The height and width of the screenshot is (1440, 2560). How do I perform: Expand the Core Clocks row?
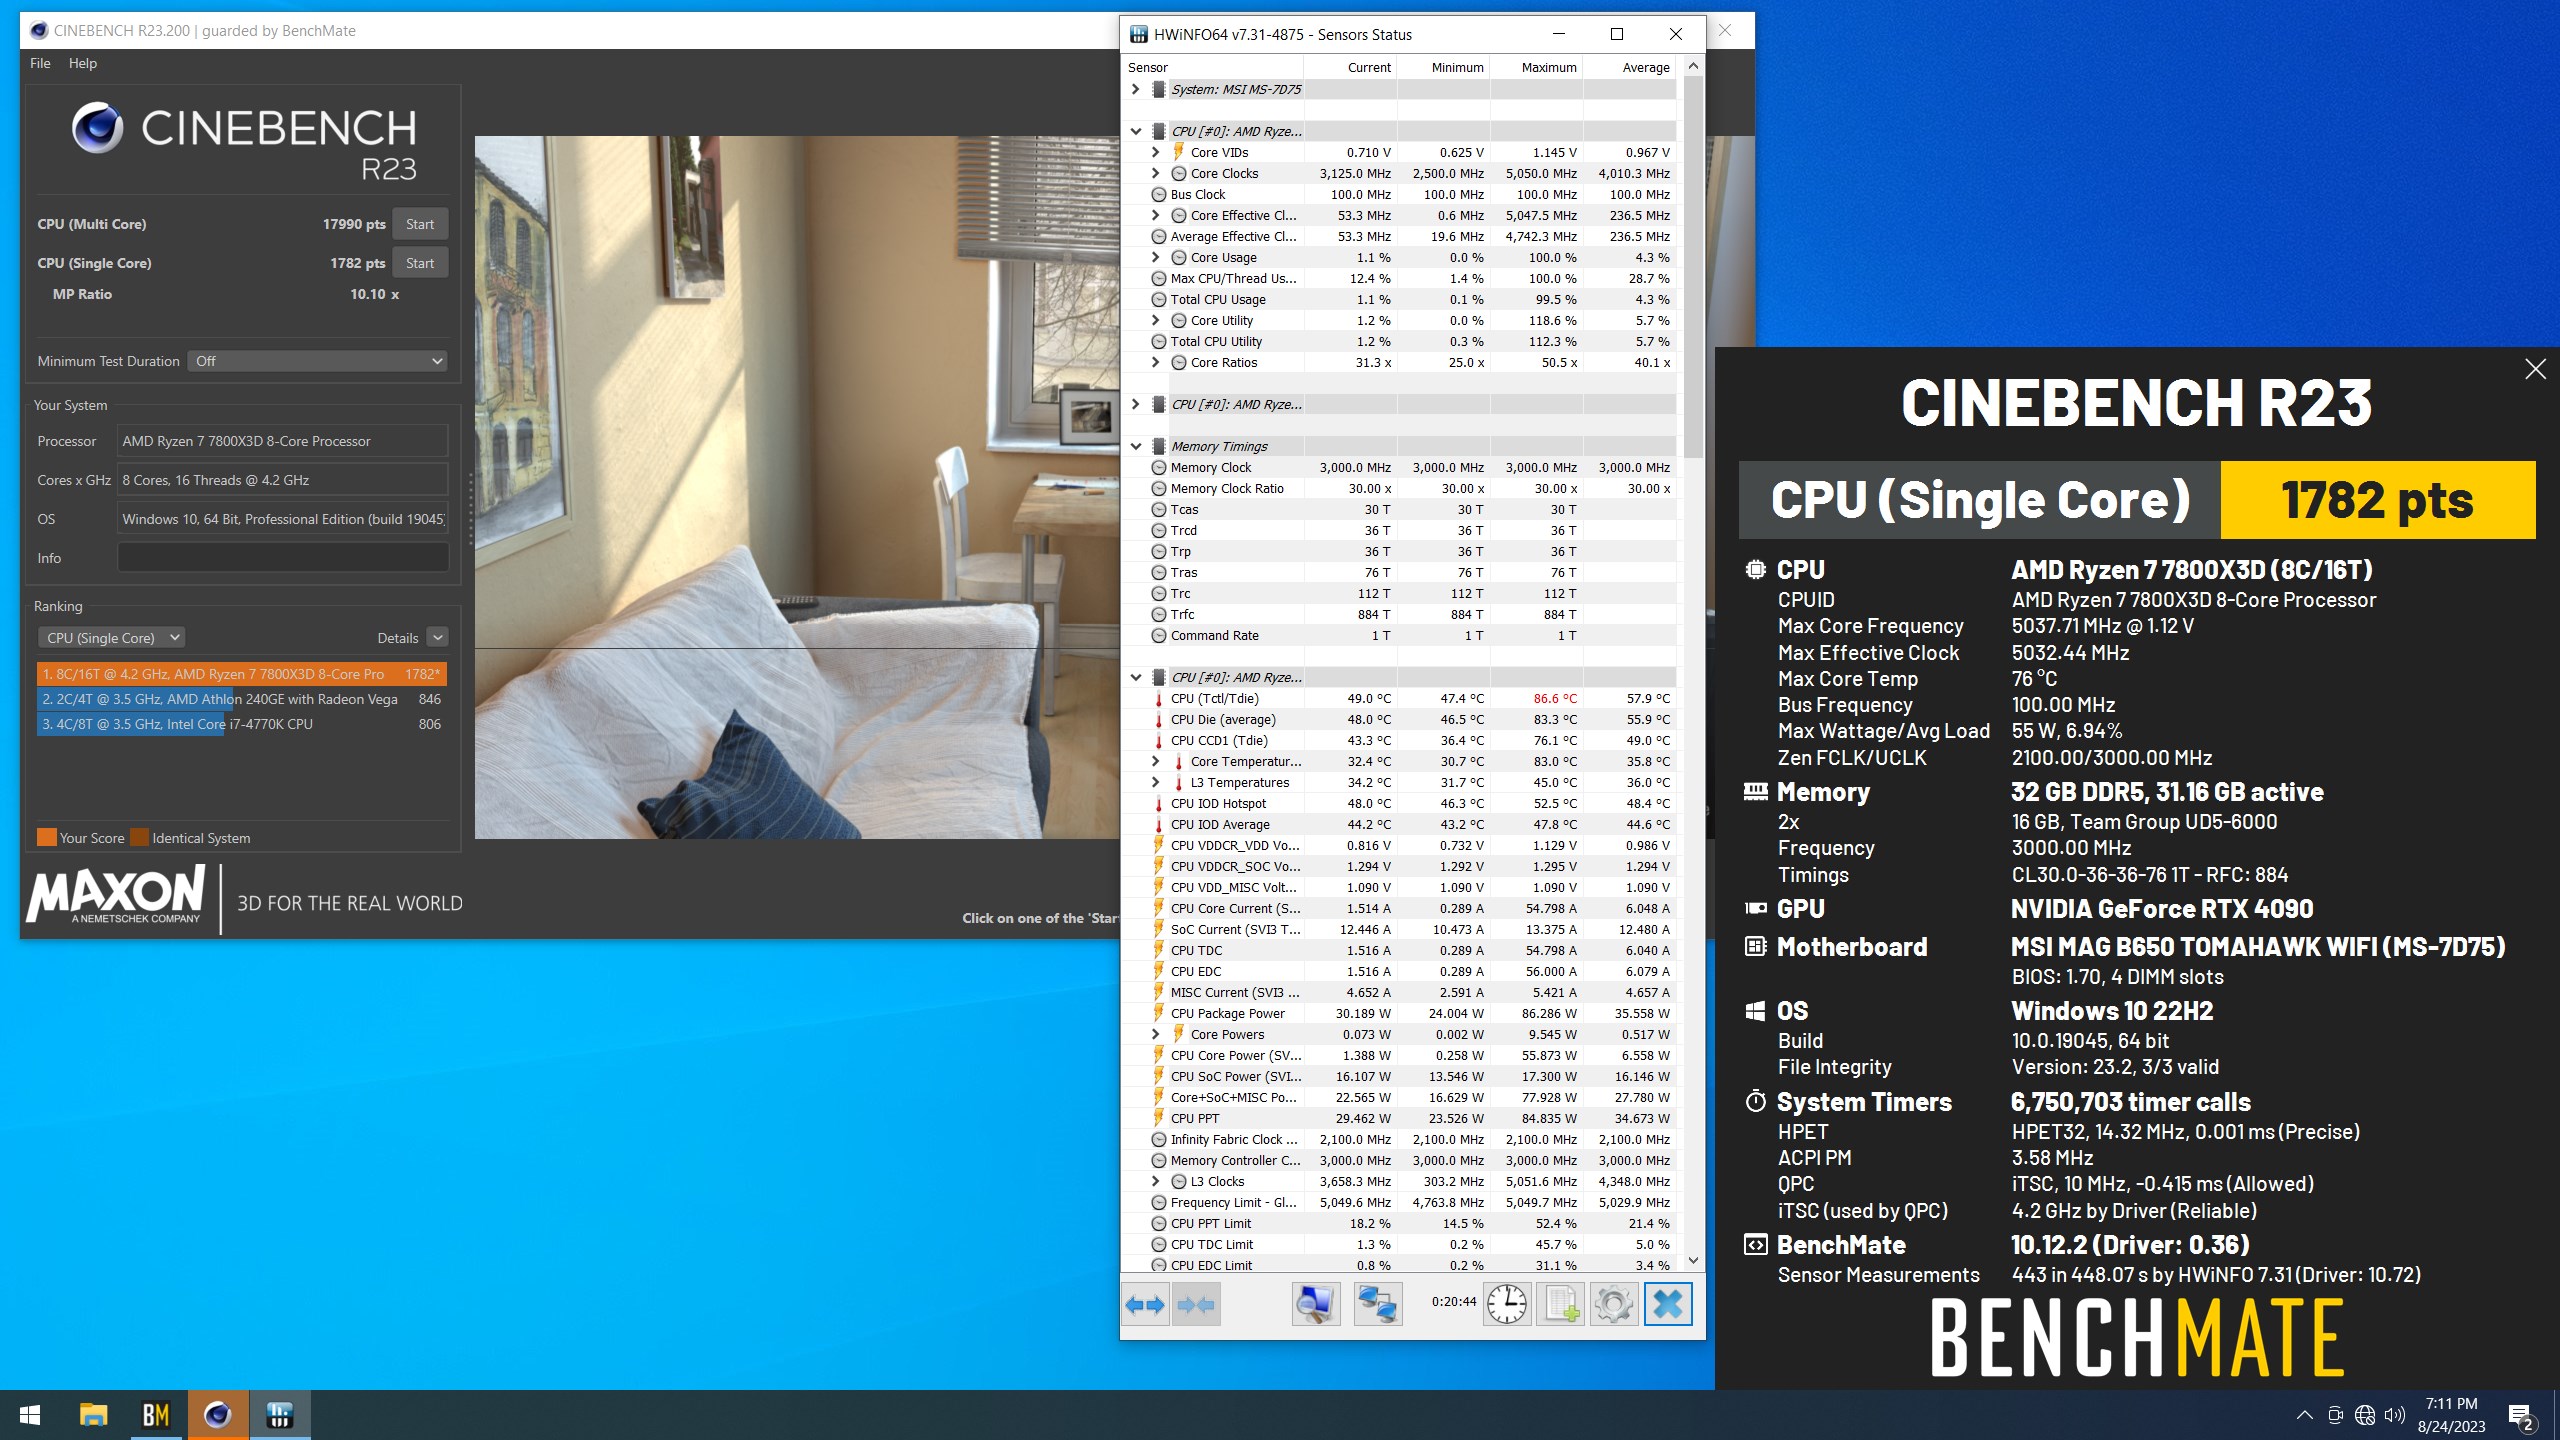(x=1155, y=173)
